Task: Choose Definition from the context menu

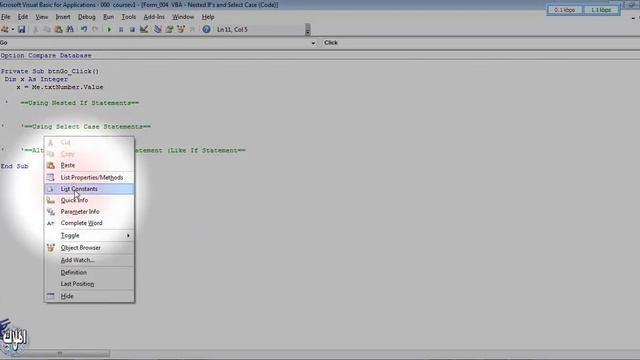Action: pos(89,272)
